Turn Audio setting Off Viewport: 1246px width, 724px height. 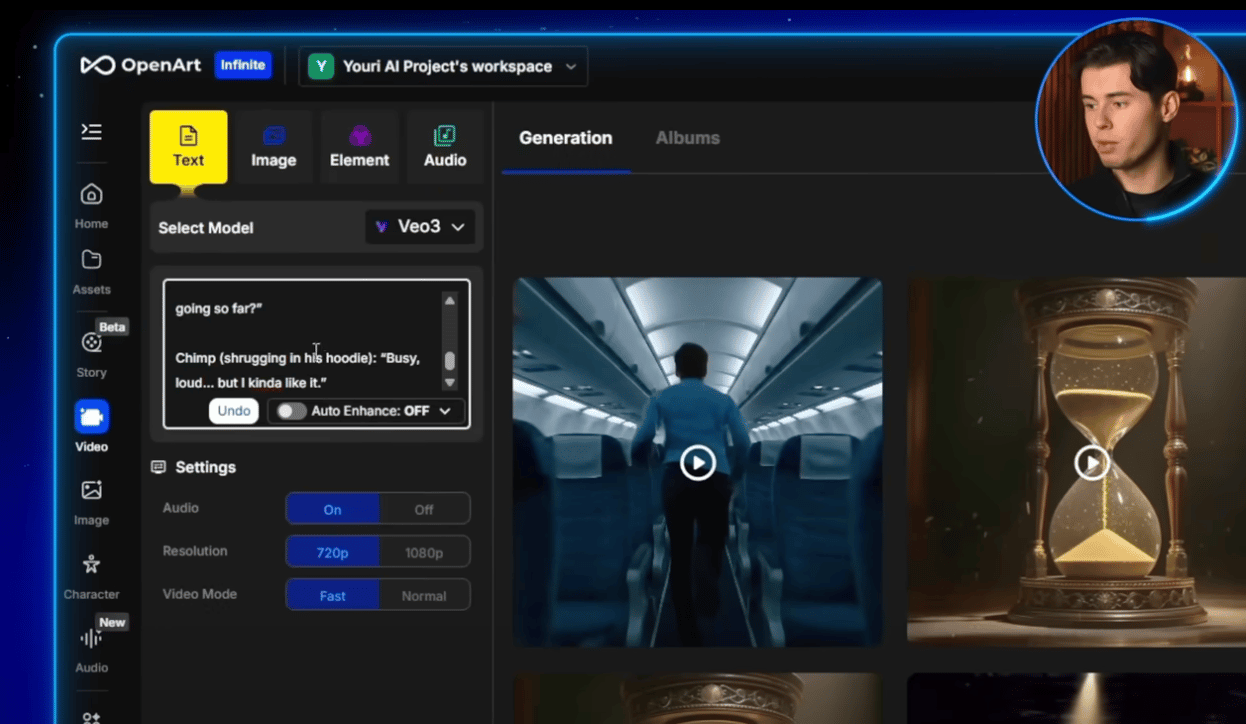424,509
